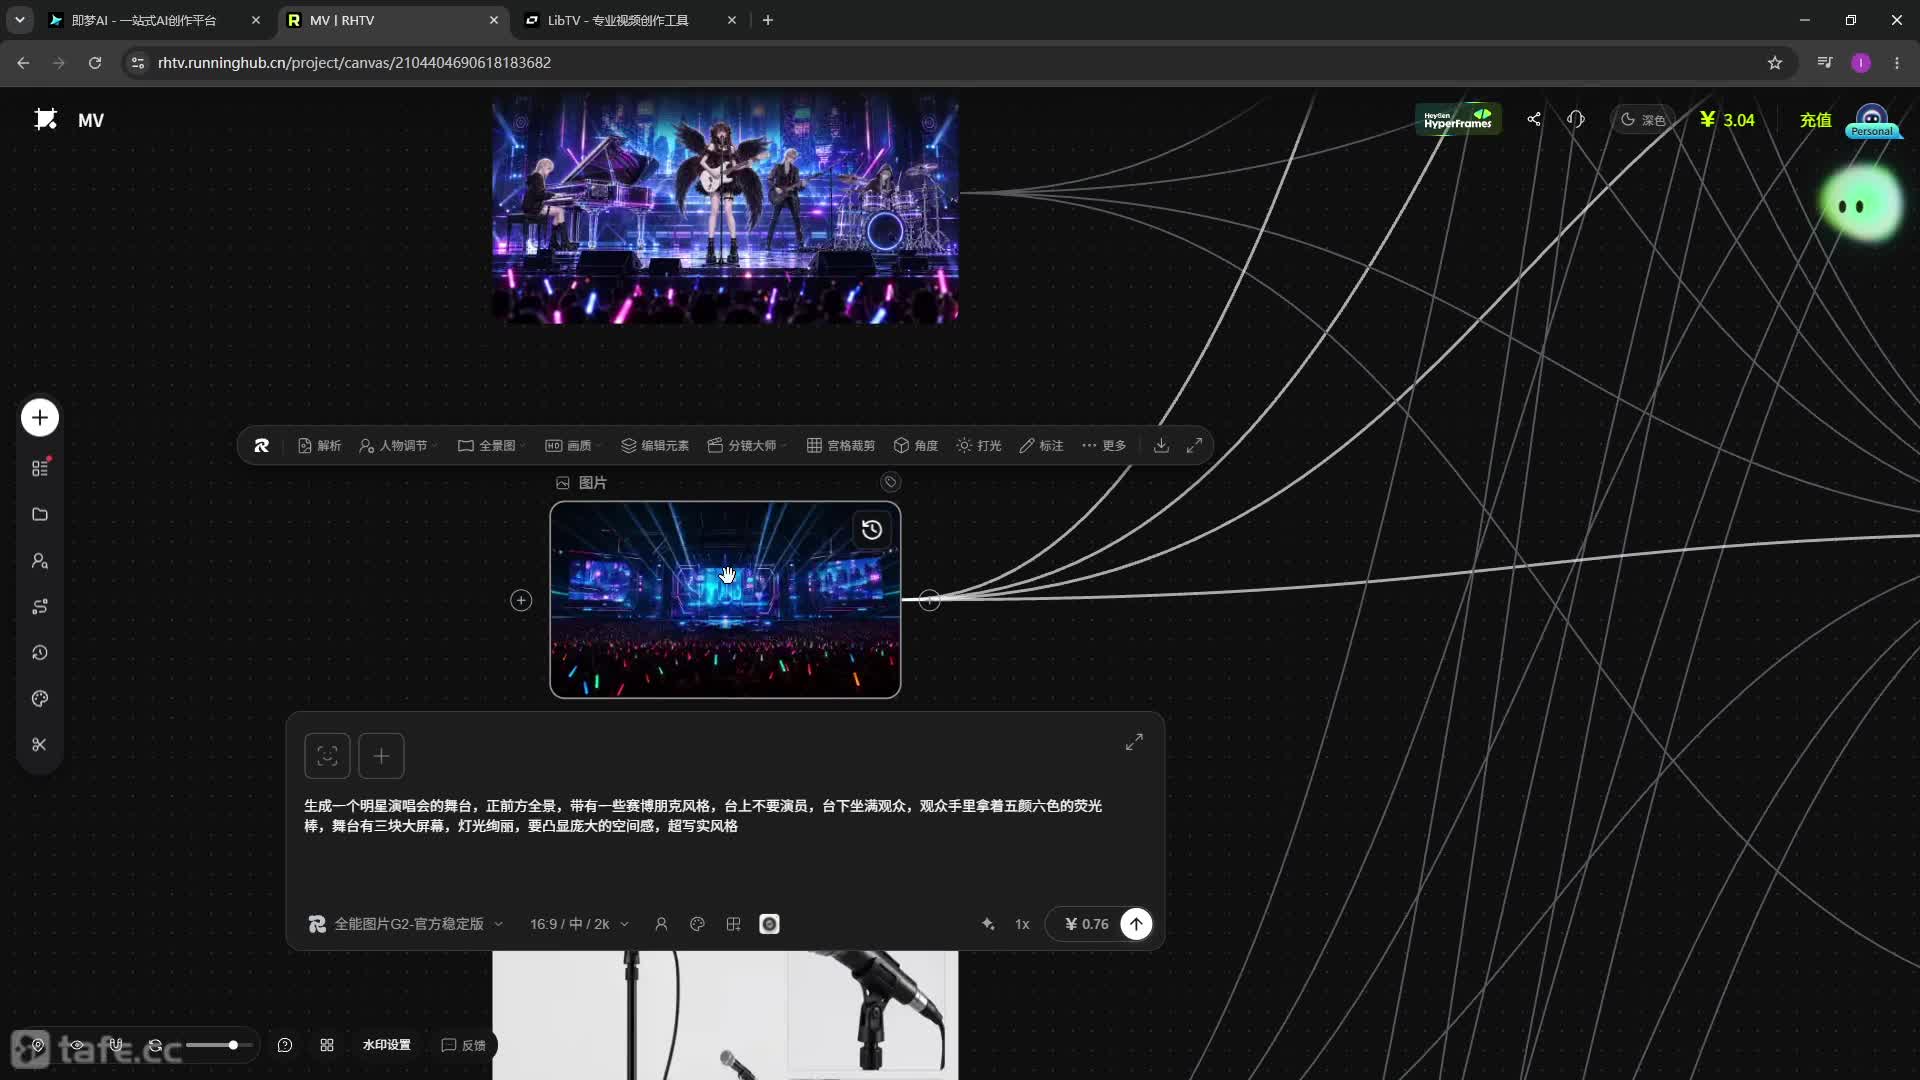
Task: Expand image to fullscreen from toolbar
Action: tap(1194, 446)
